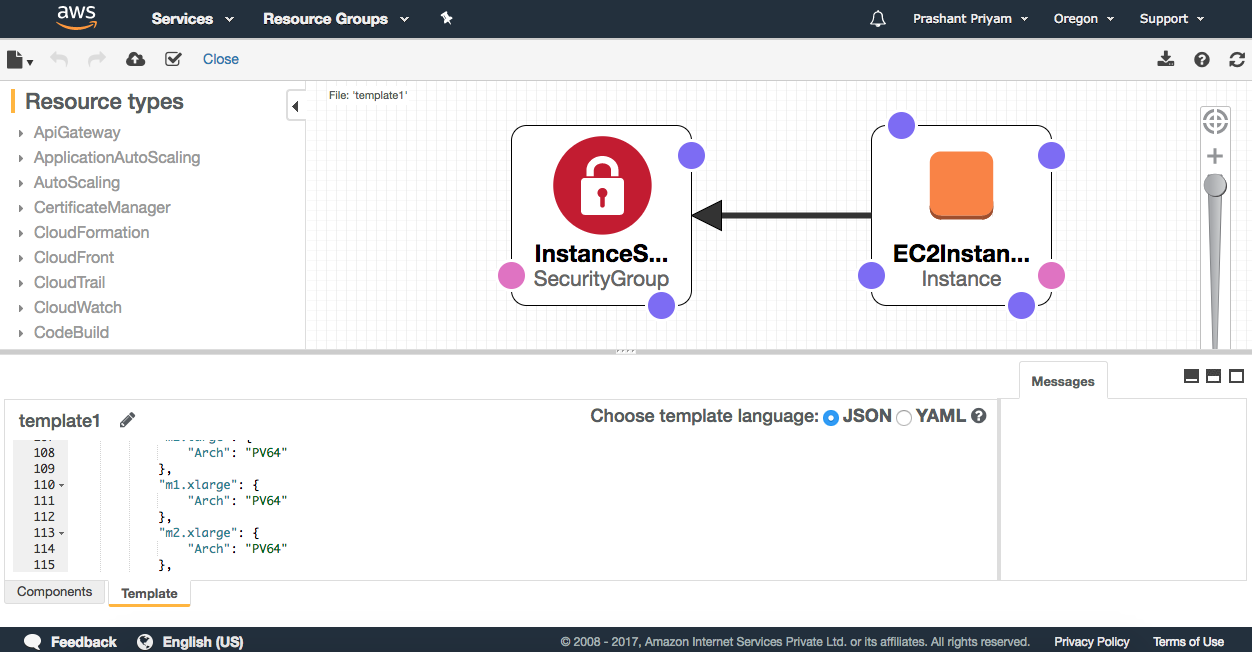Click the Refresh diagram icon
Image resolution: width=1252 pixels, height=652 pixels.
pos(1237,59)
